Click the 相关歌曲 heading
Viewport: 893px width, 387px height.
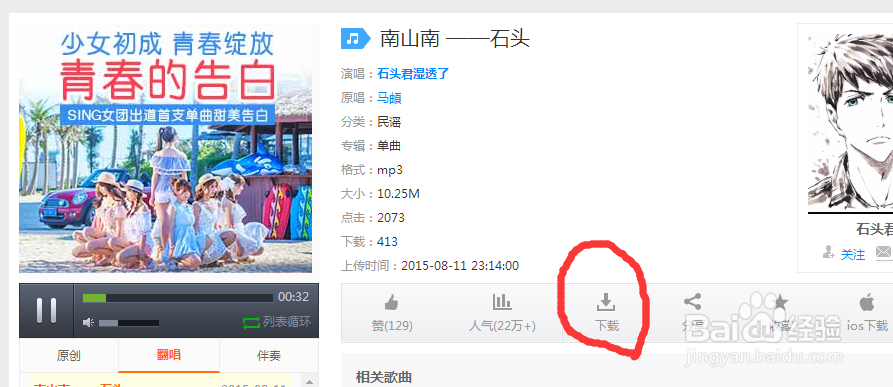point(383,377)
